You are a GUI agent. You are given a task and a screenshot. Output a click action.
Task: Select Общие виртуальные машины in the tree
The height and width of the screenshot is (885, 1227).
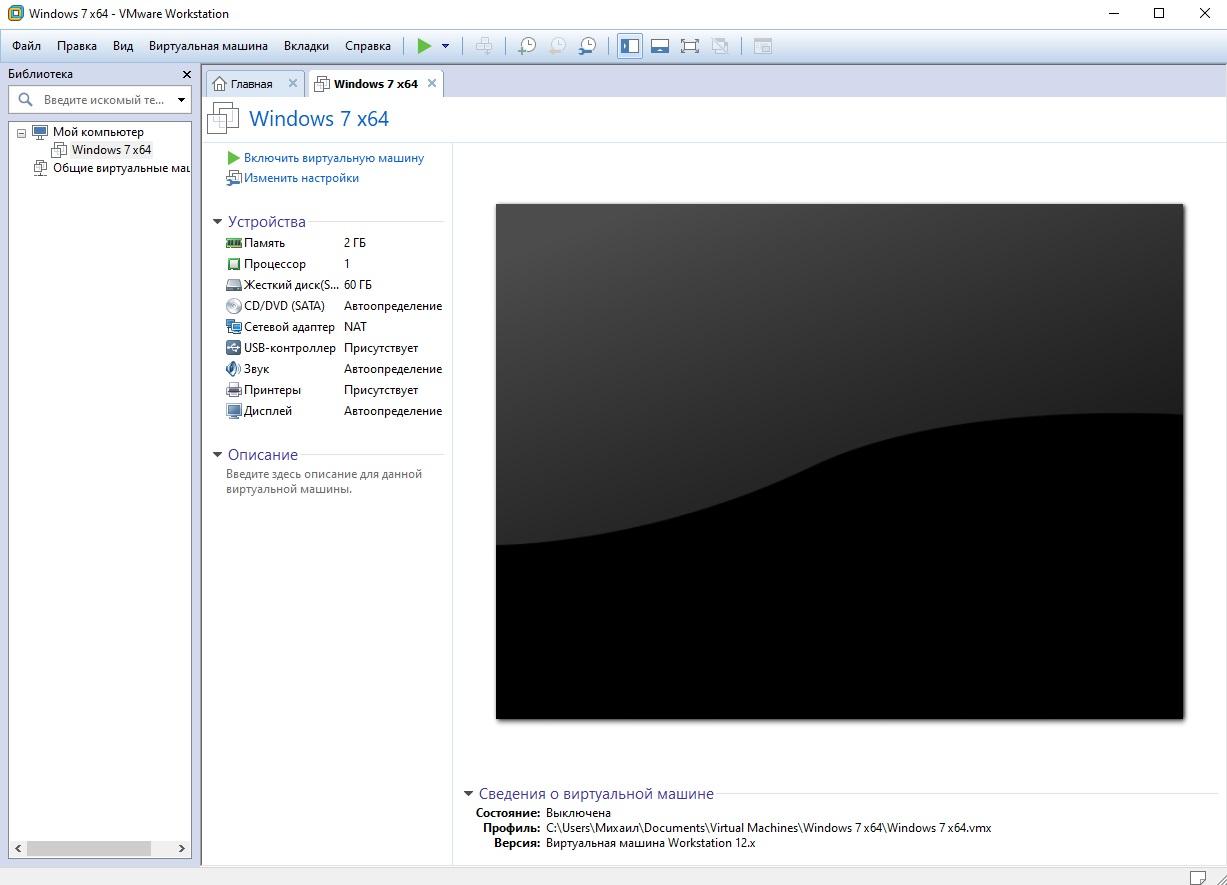tap(121, 168)
